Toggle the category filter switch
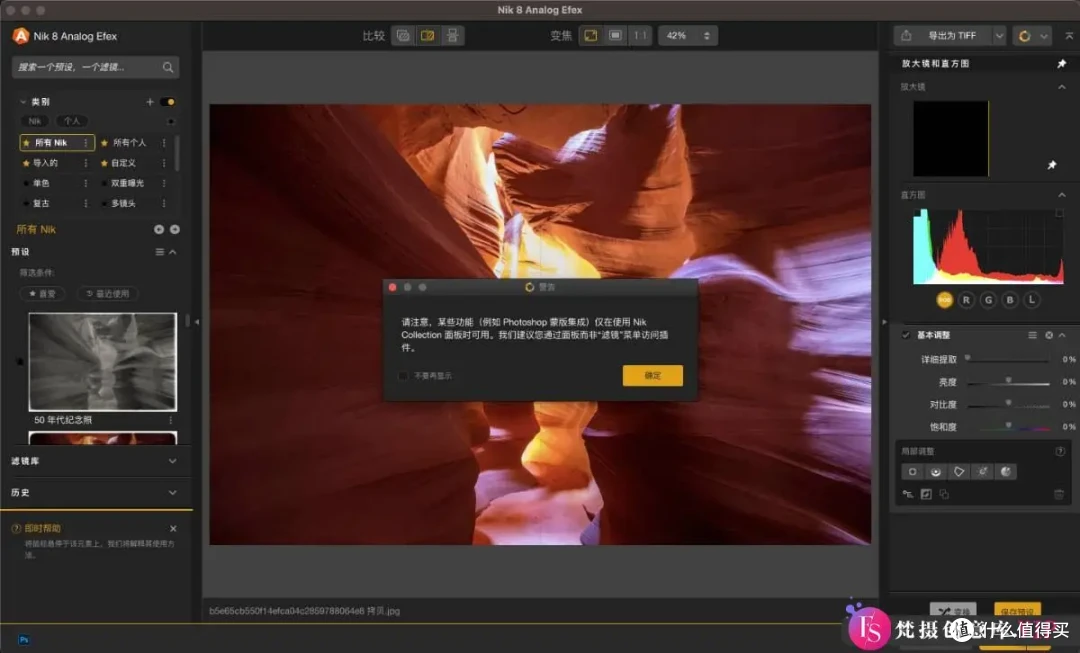Screen dimensions: 1080x653 point(167,102)
